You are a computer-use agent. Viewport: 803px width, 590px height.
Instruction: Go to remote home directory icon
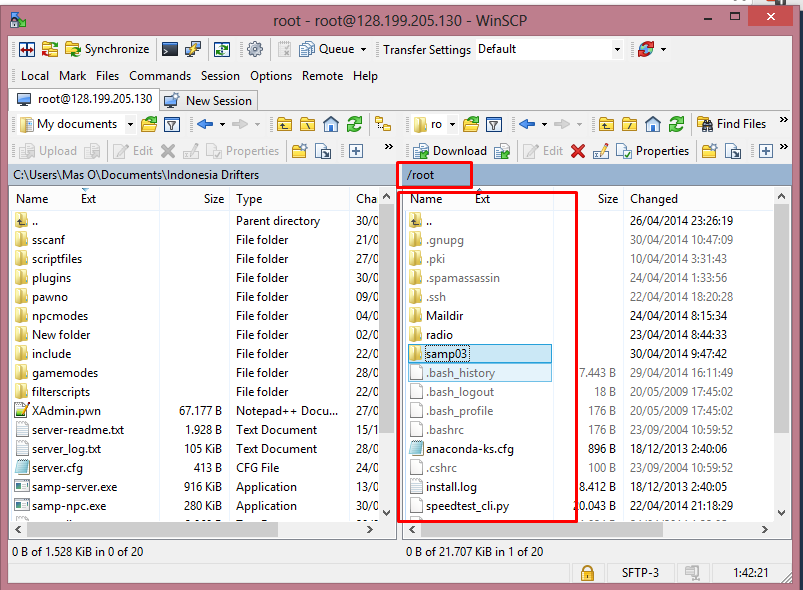point(653,124)
